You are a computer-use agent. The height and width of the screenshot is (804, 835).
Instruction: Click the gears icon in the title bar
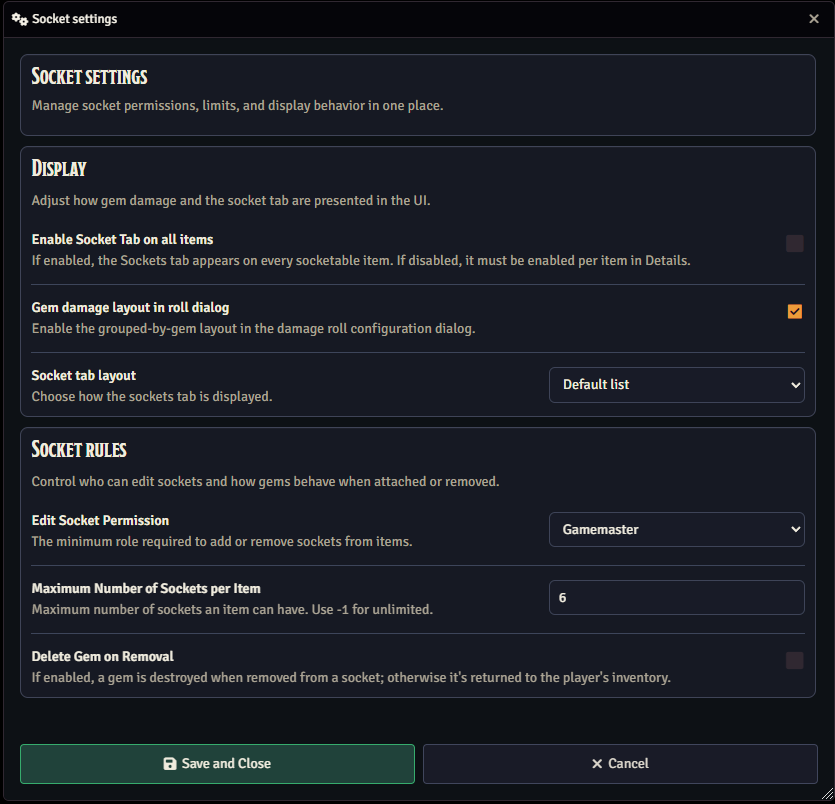[x=19, y=19]
